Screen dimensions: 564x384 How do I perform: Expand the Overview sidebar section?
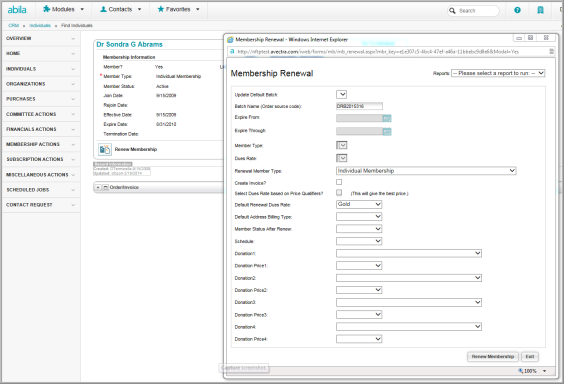(41, 38)
